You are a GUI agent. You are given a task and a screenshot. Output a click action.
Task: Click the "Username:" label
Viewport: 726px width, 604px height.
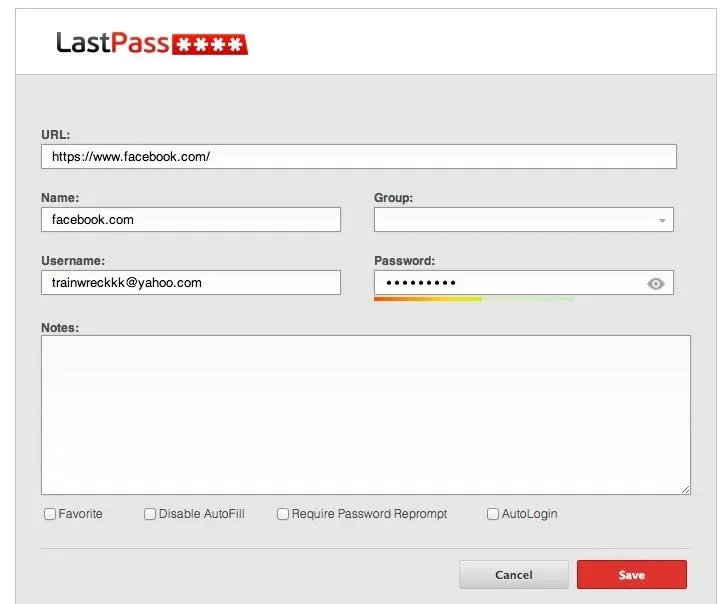[73, 261]
